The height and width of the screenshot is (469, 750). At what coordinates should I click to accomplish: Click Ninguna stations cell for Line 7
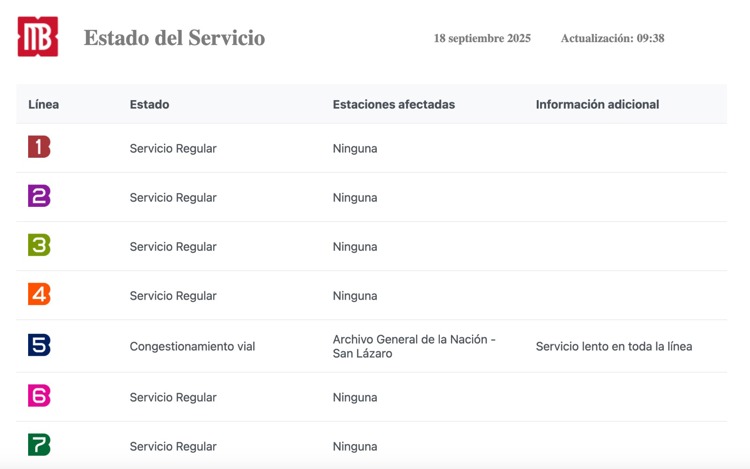tap(355, 447)
